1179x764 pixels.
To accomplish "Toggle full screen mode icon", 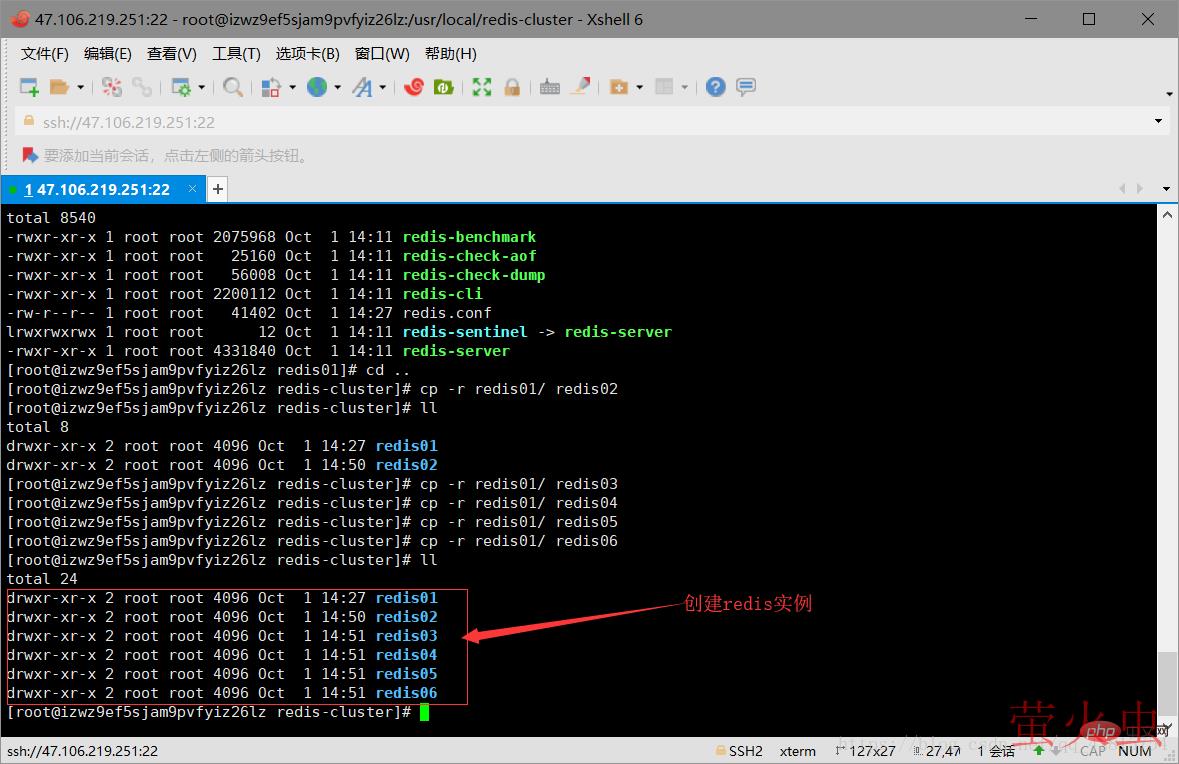I will point(482,88).
